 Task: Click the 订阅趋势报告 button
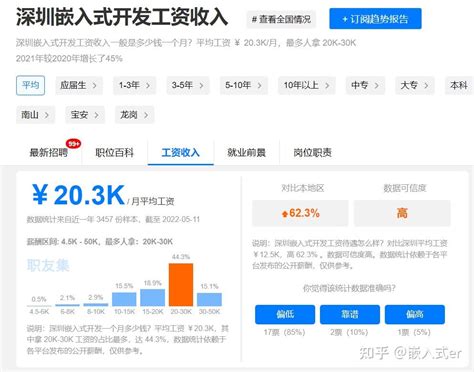(375, 19)
